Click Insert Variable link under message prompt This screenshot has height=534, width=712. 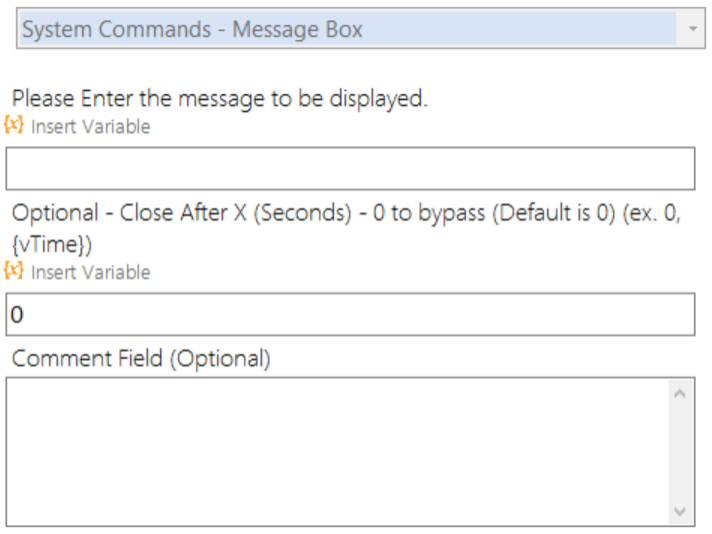pyautogui.click(x=90, y=127)
